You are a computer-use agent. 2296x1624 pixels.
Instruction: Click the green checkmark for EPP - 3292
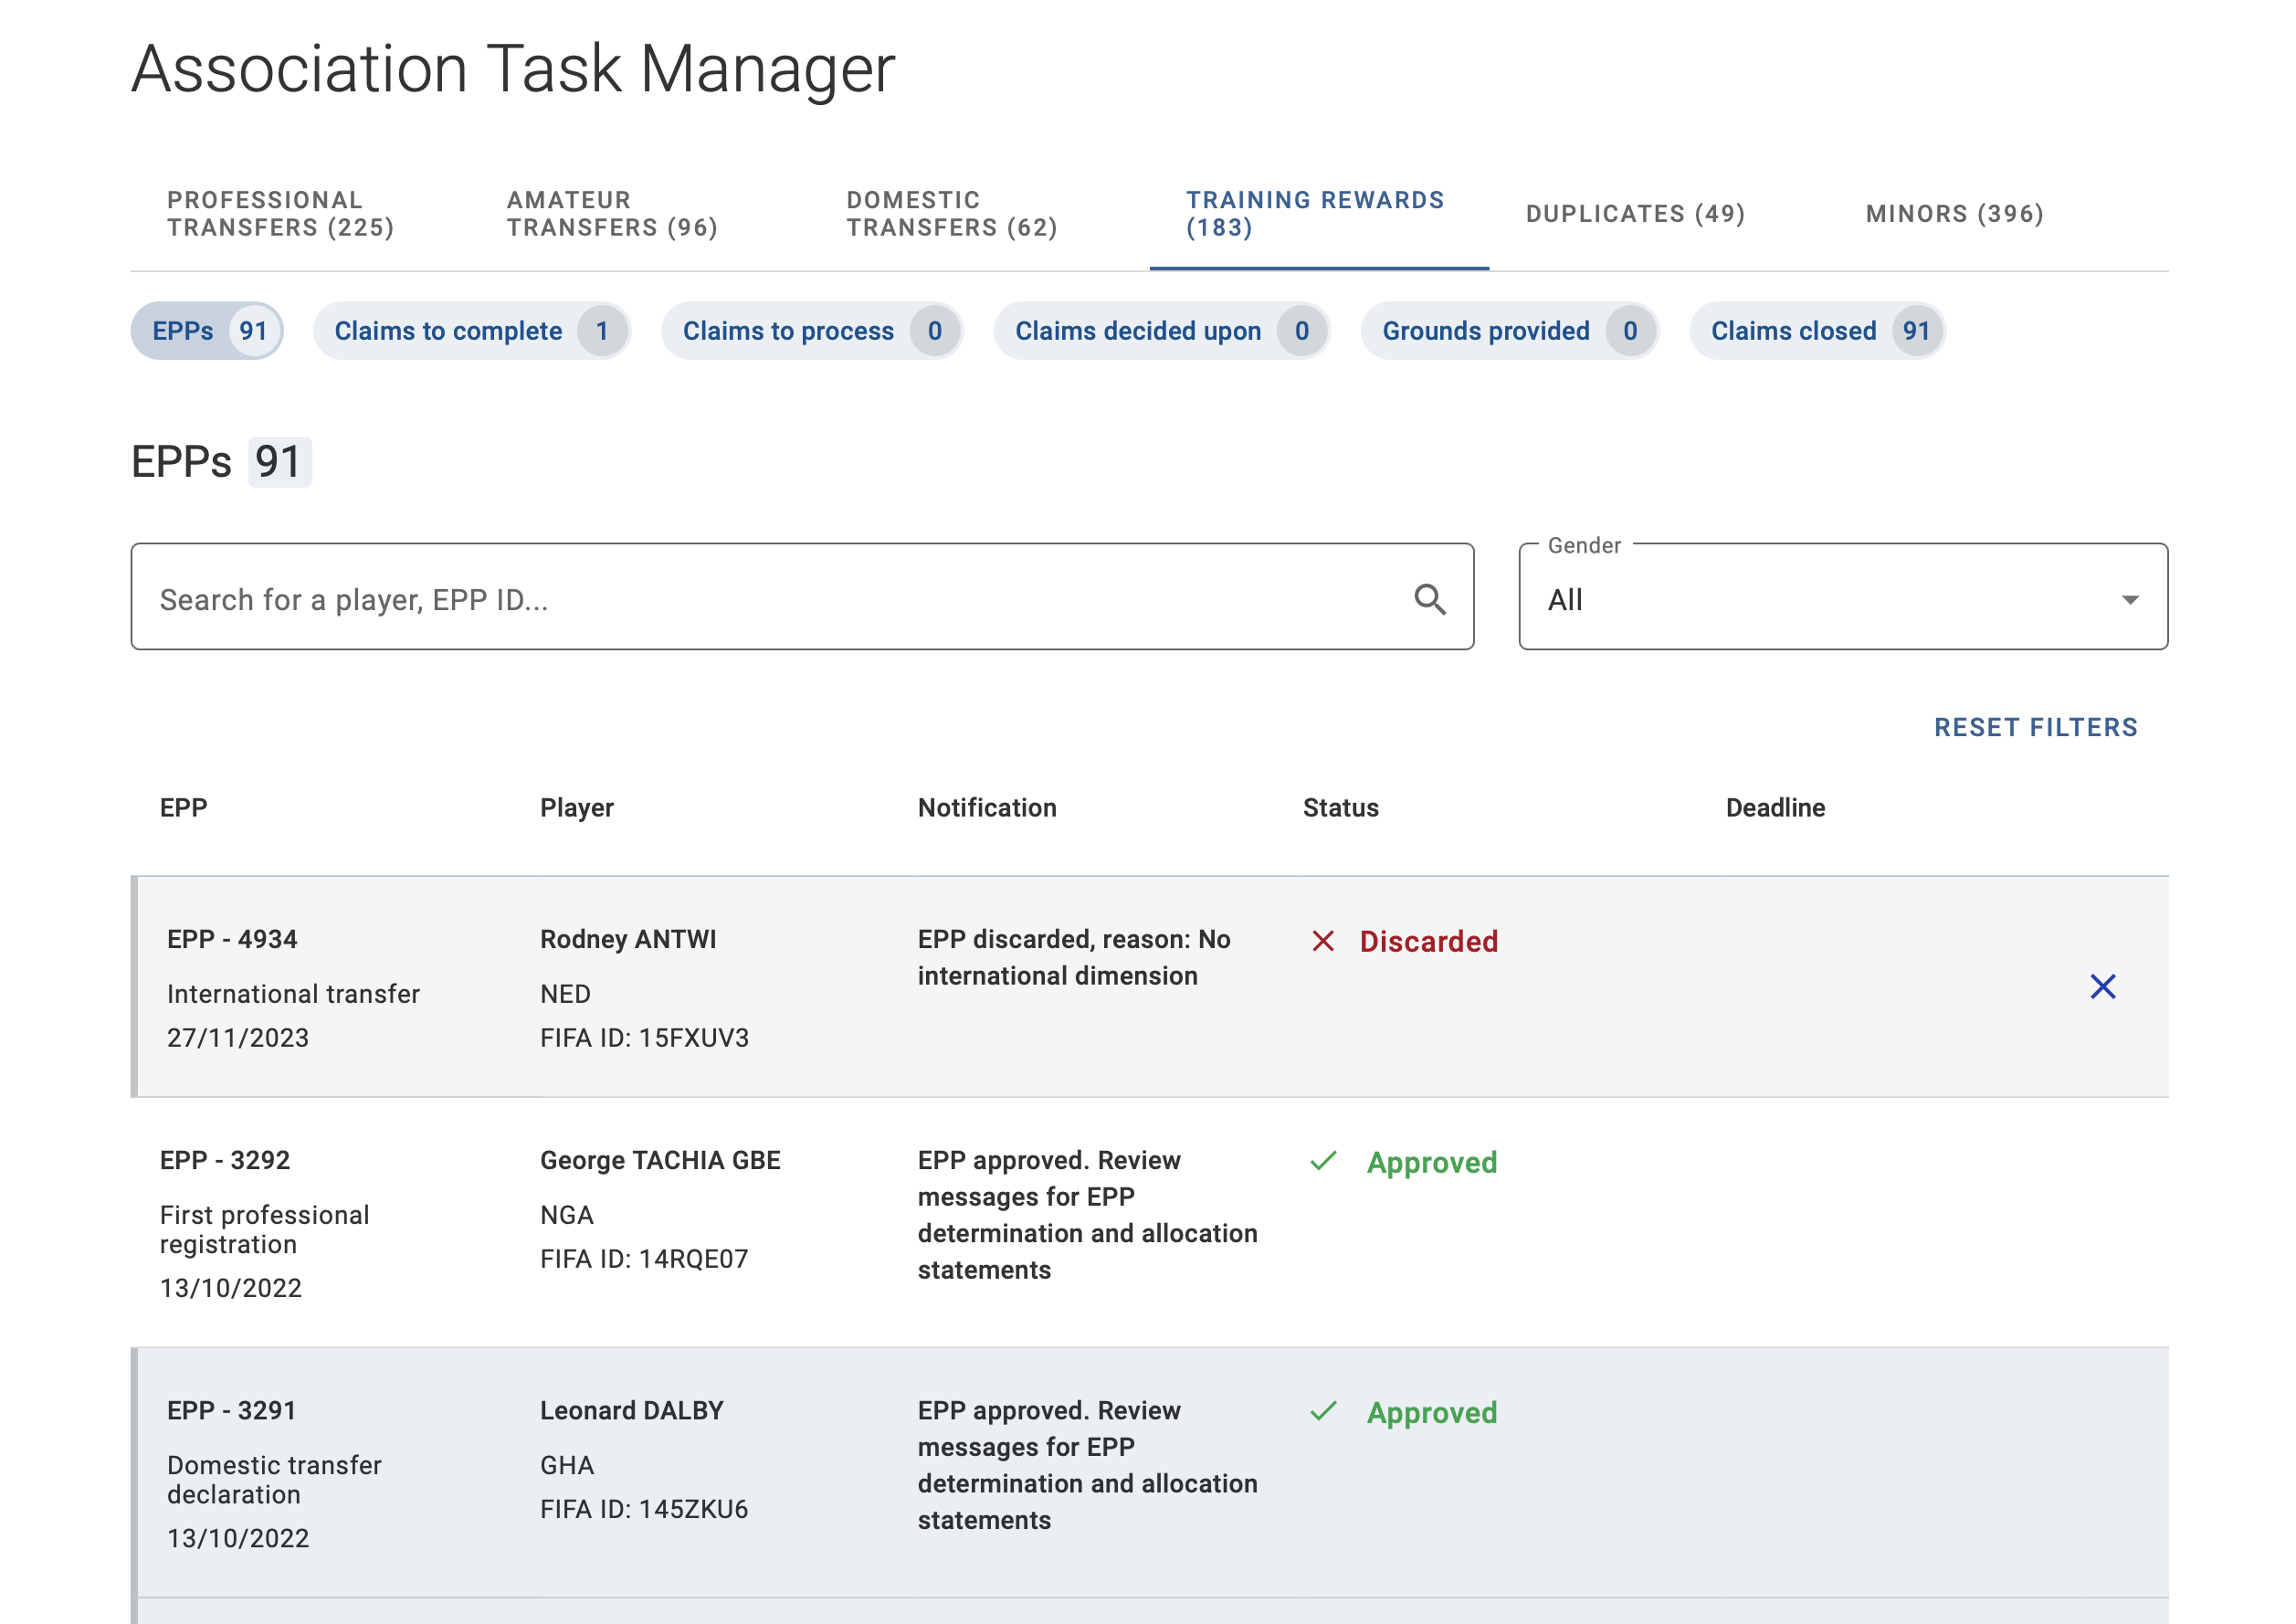[1323, 1161]
